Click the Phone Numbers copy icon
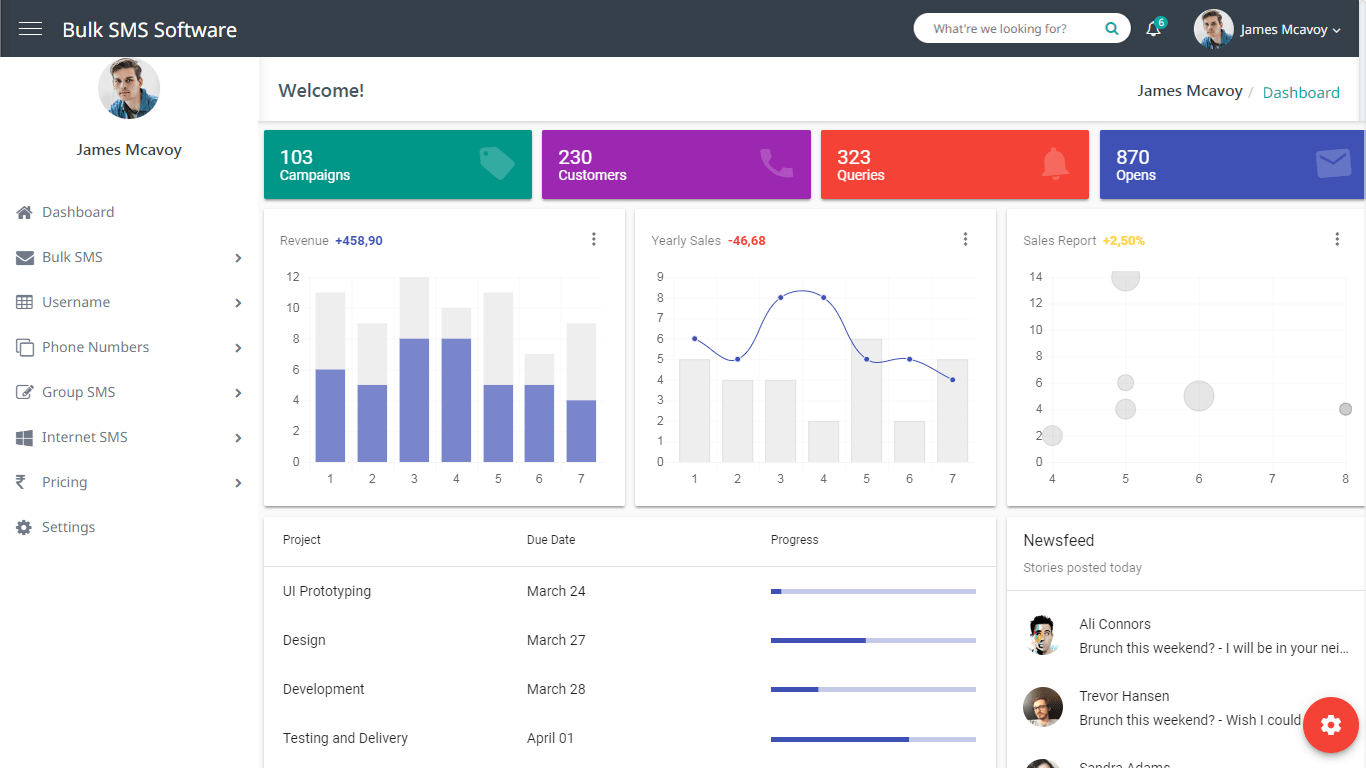Viewport: 1366px width, 768px height. point(24,347)
